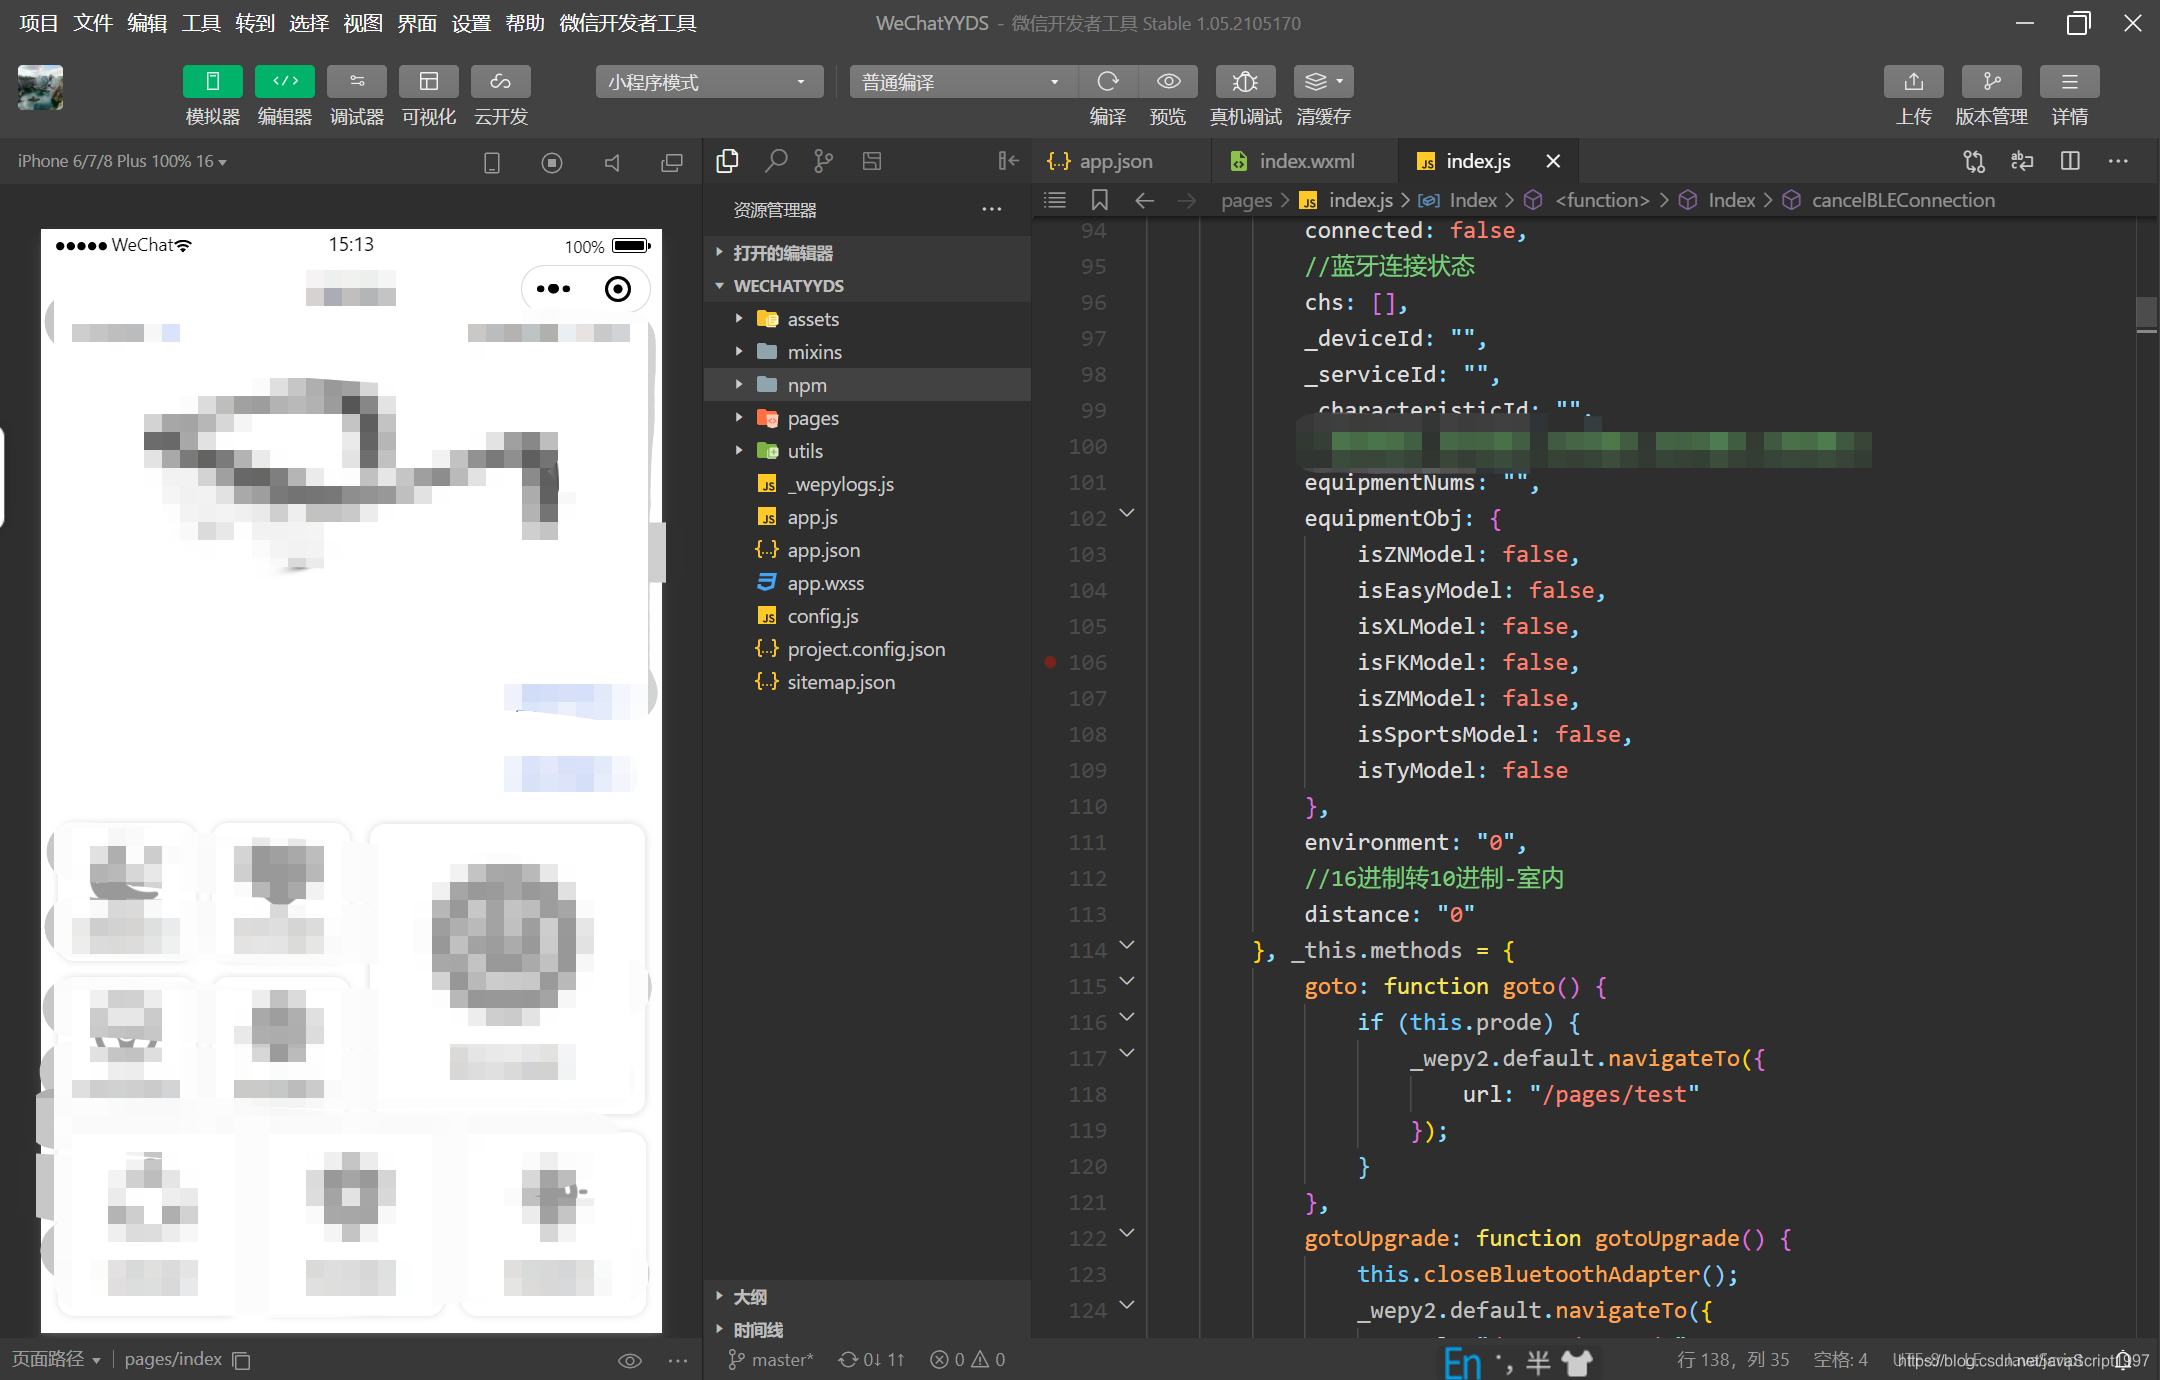The height and width of the screenshot is (1380, 2160).
Task: Collapse the WECHATYYDS project root
Action: click(868, 286)
